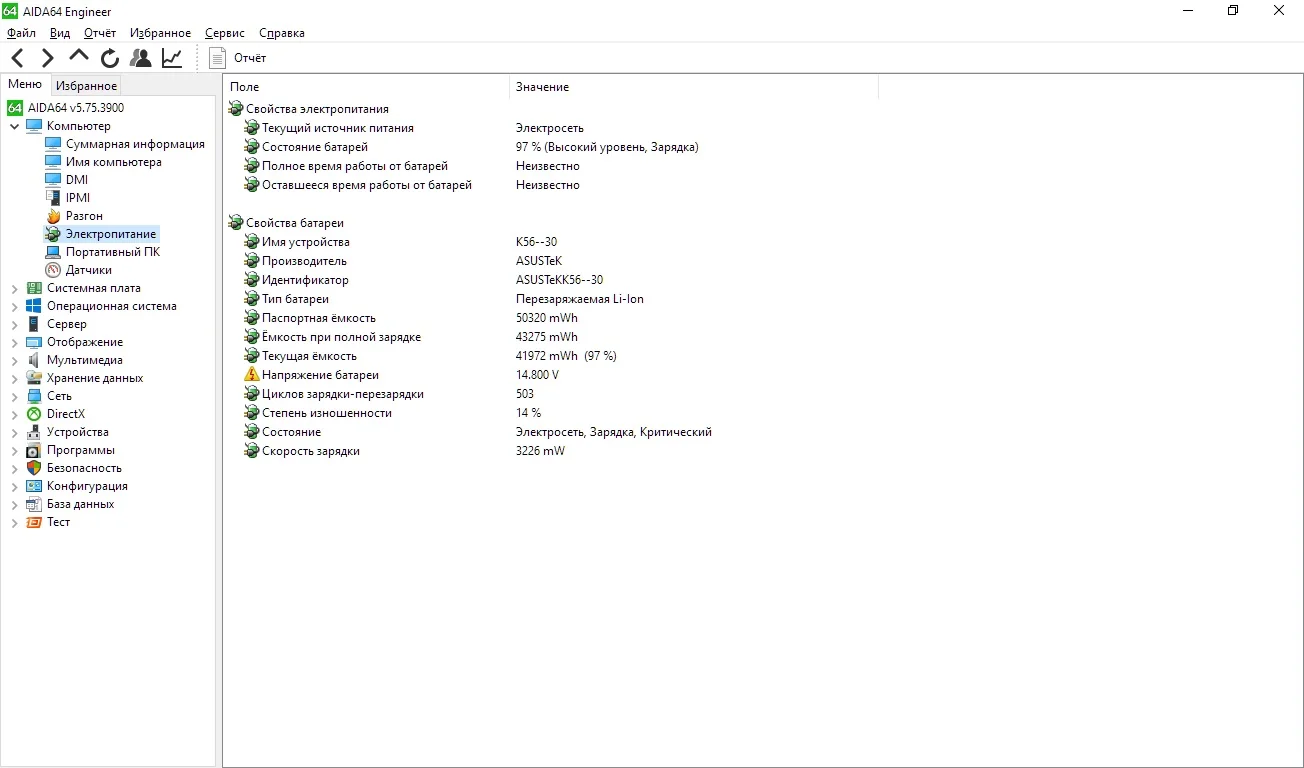Sort by the Значение column header
Viewport: 1304px width, 768px height.
coord(694,87)
